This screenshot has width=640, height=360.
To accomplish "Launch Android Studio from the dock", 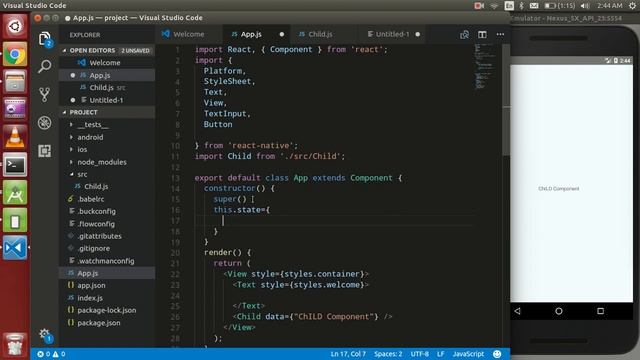I will (15, 192).
